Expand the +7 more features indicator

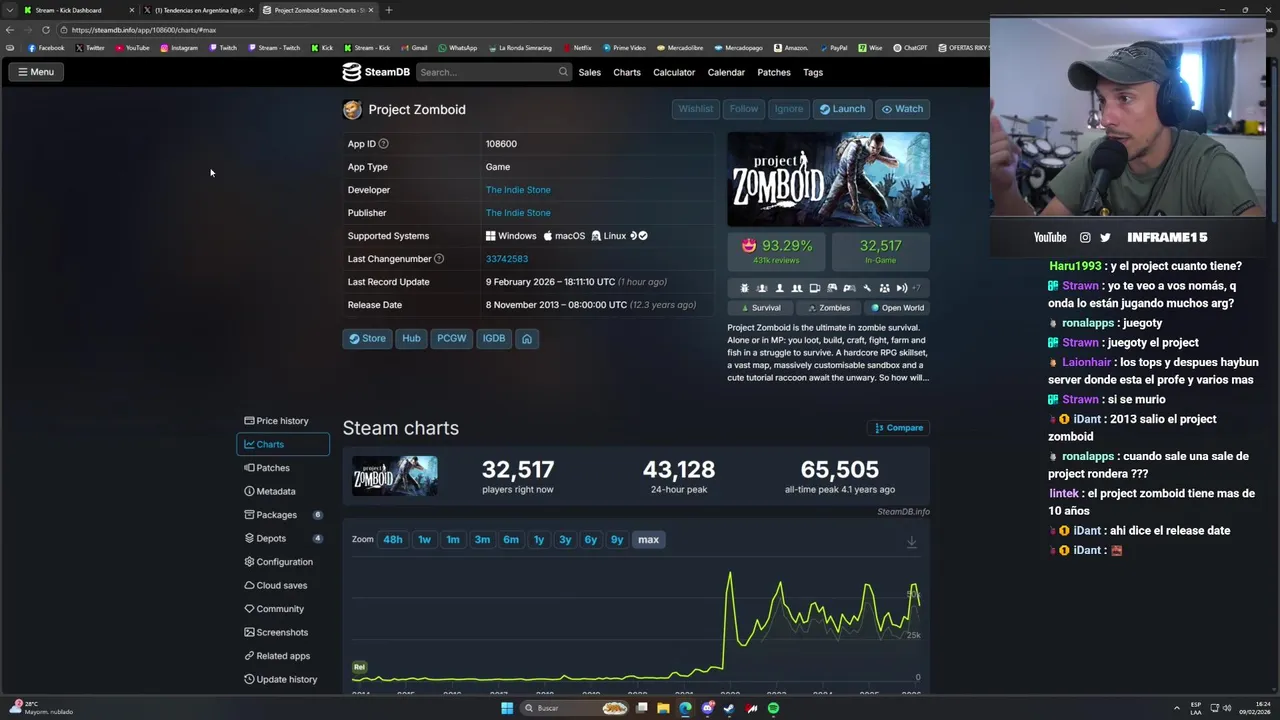pyautogui.click(x=916, y=288)
